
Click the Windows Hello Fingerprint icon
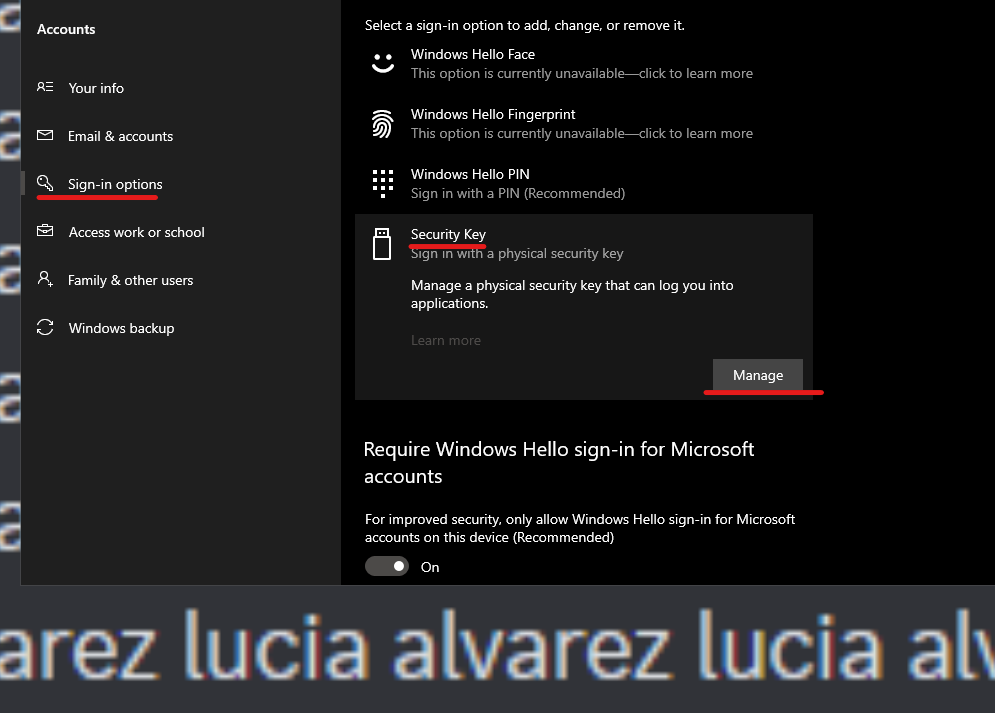(382, 123)
